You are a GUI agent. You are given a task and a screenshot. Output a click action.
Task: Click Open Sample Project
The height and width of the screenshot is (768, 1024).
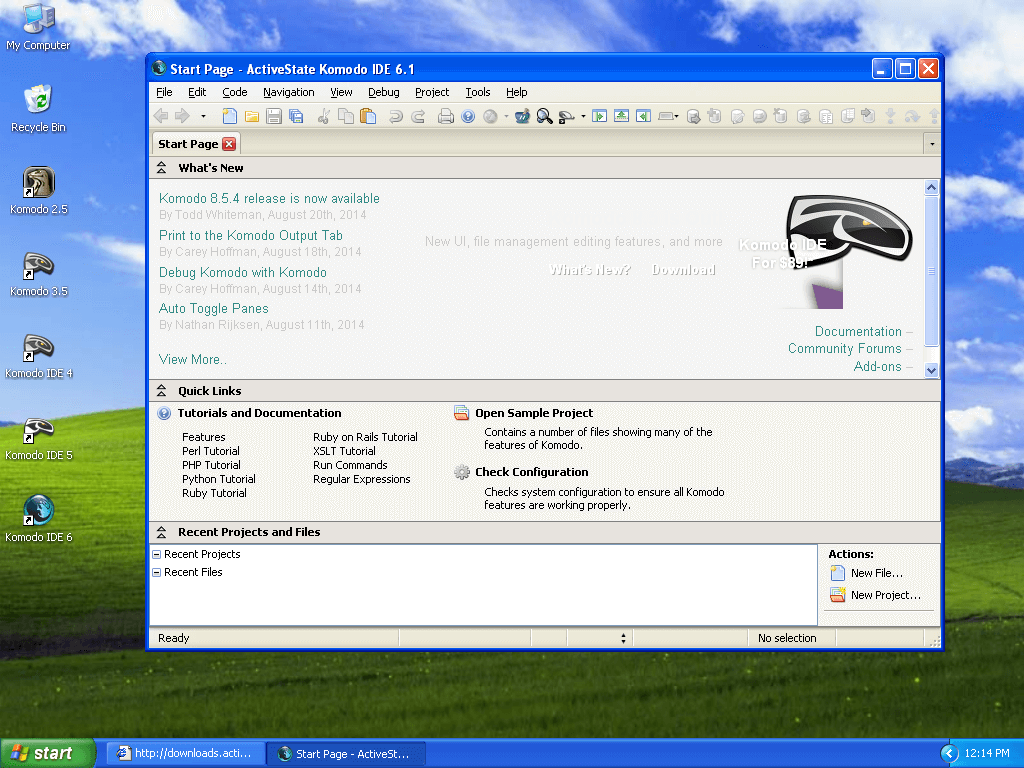coord(534,413)
